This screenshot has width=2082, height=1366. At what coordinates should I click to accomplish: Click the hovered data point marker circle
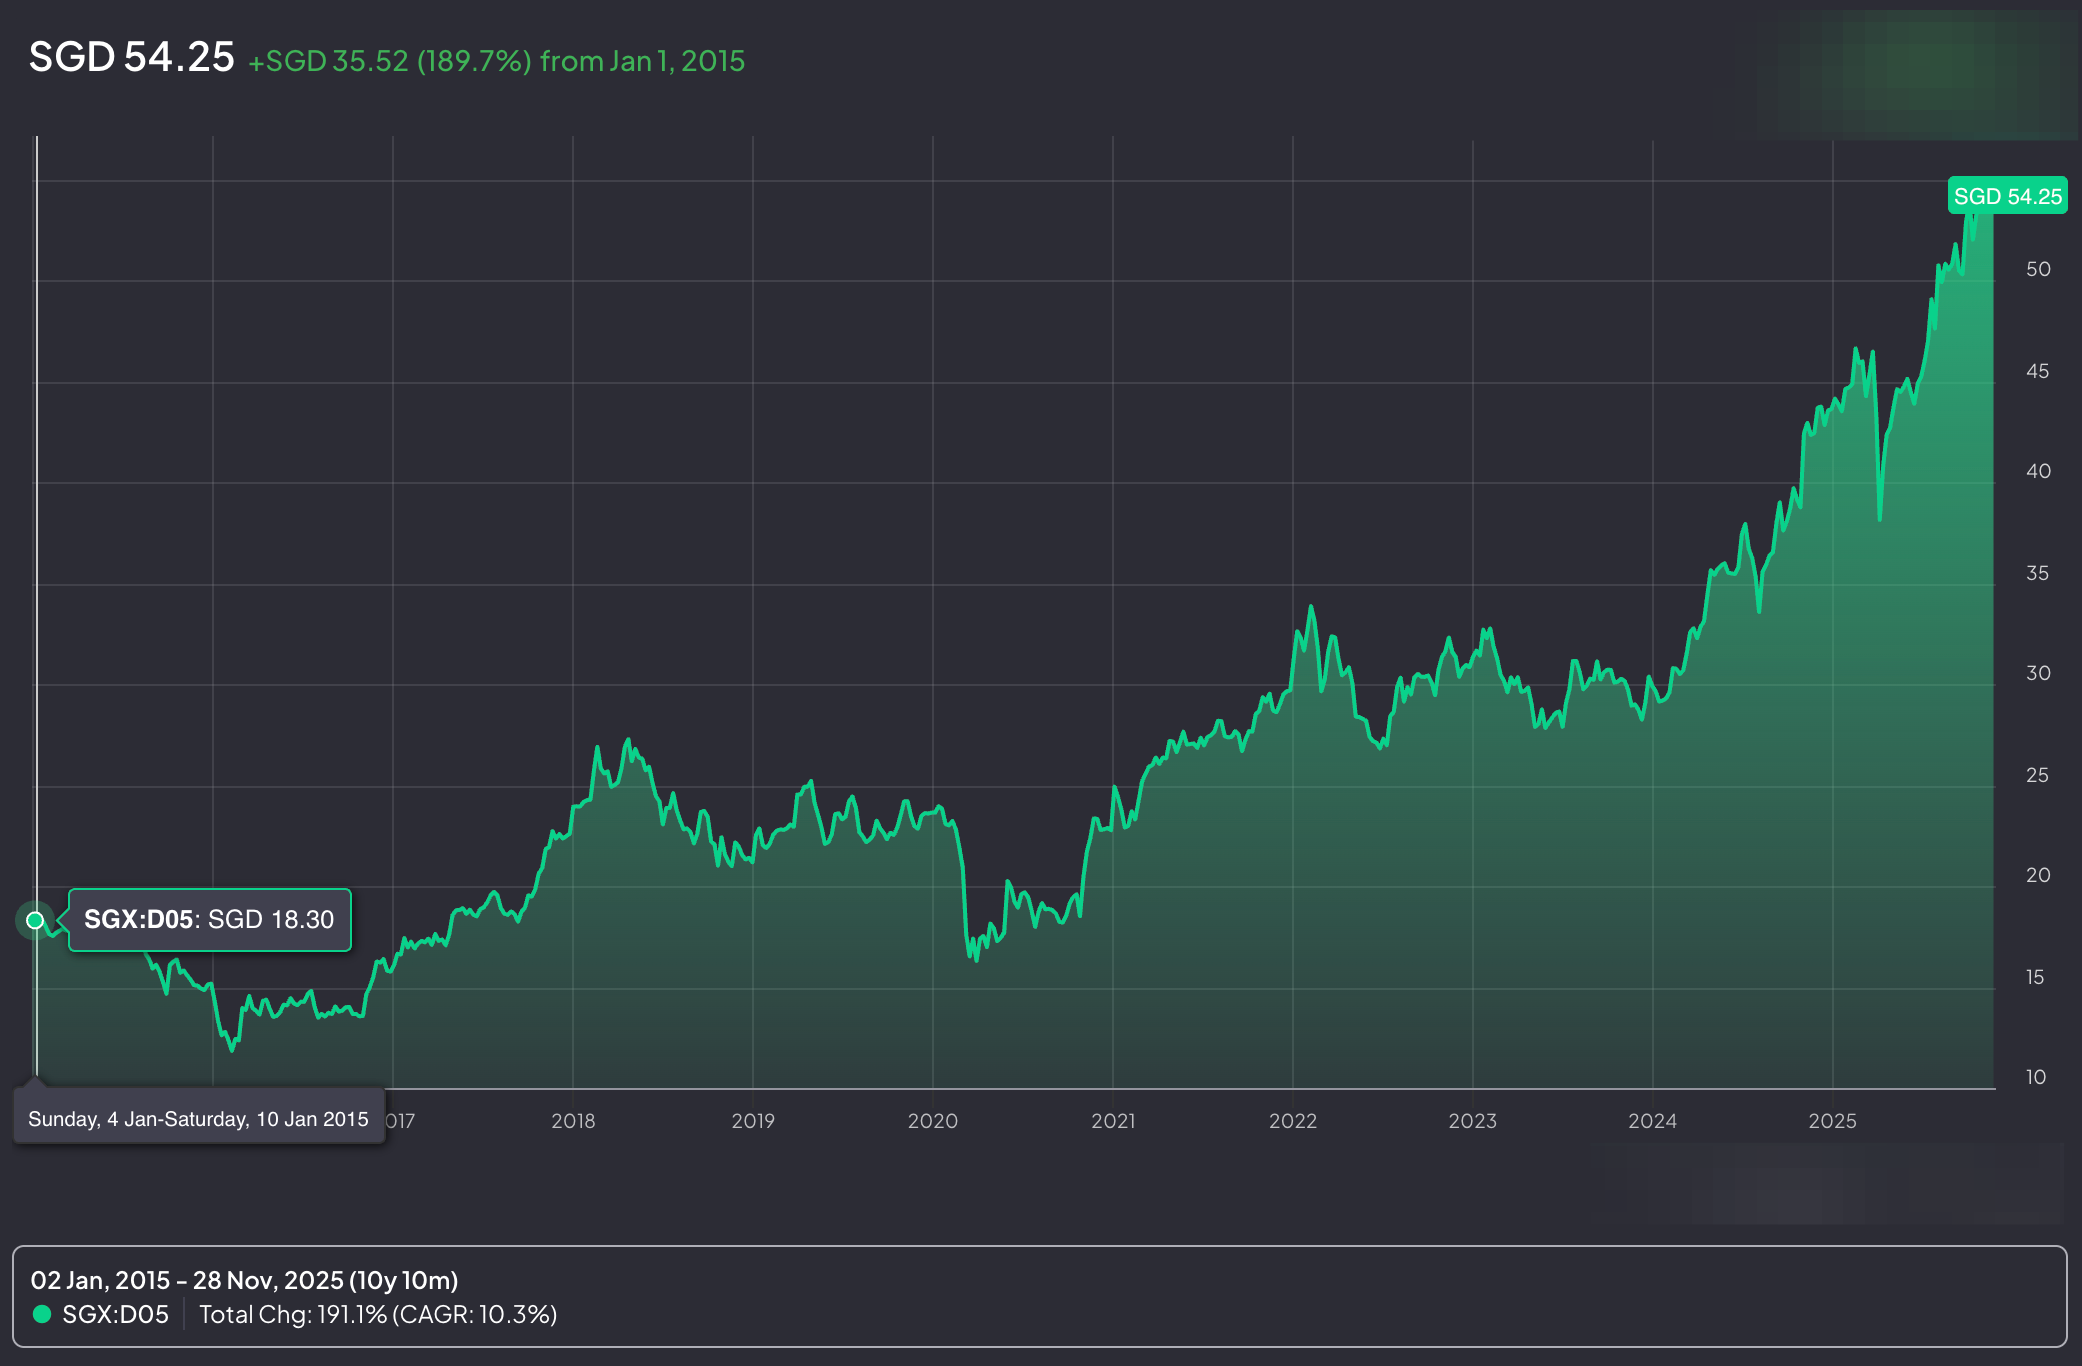click(35, 920)
